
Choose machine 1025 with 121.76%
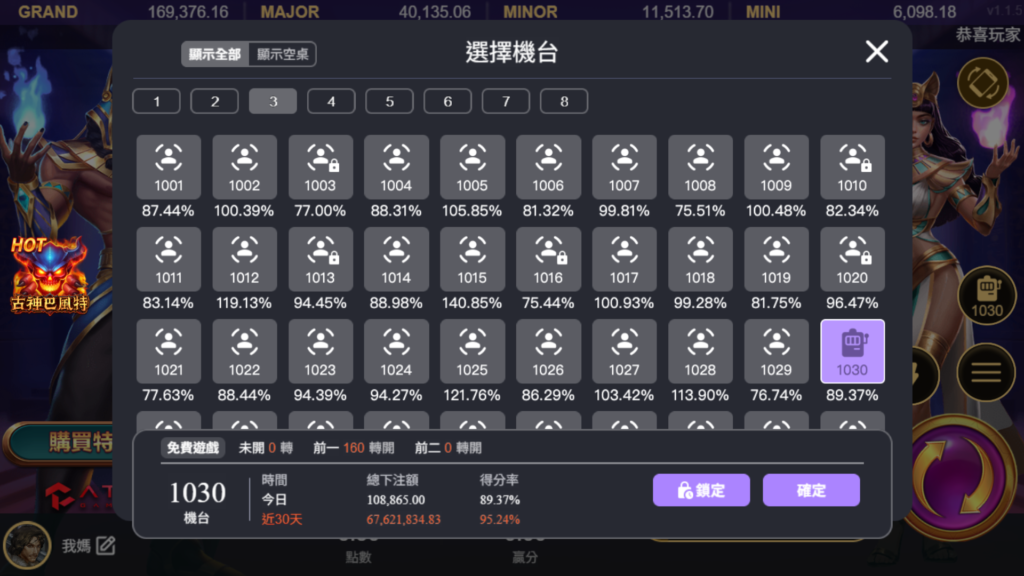(x=472, y=351)
